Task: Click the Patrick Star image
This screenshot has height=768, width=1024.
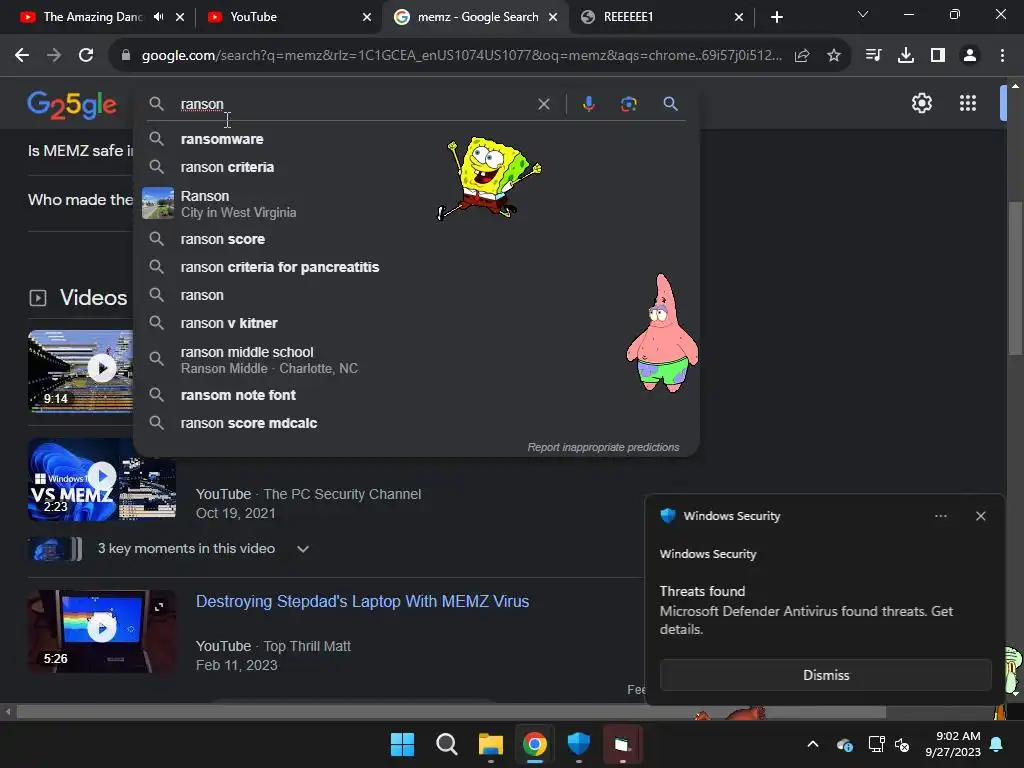Action: coord(662,333)
